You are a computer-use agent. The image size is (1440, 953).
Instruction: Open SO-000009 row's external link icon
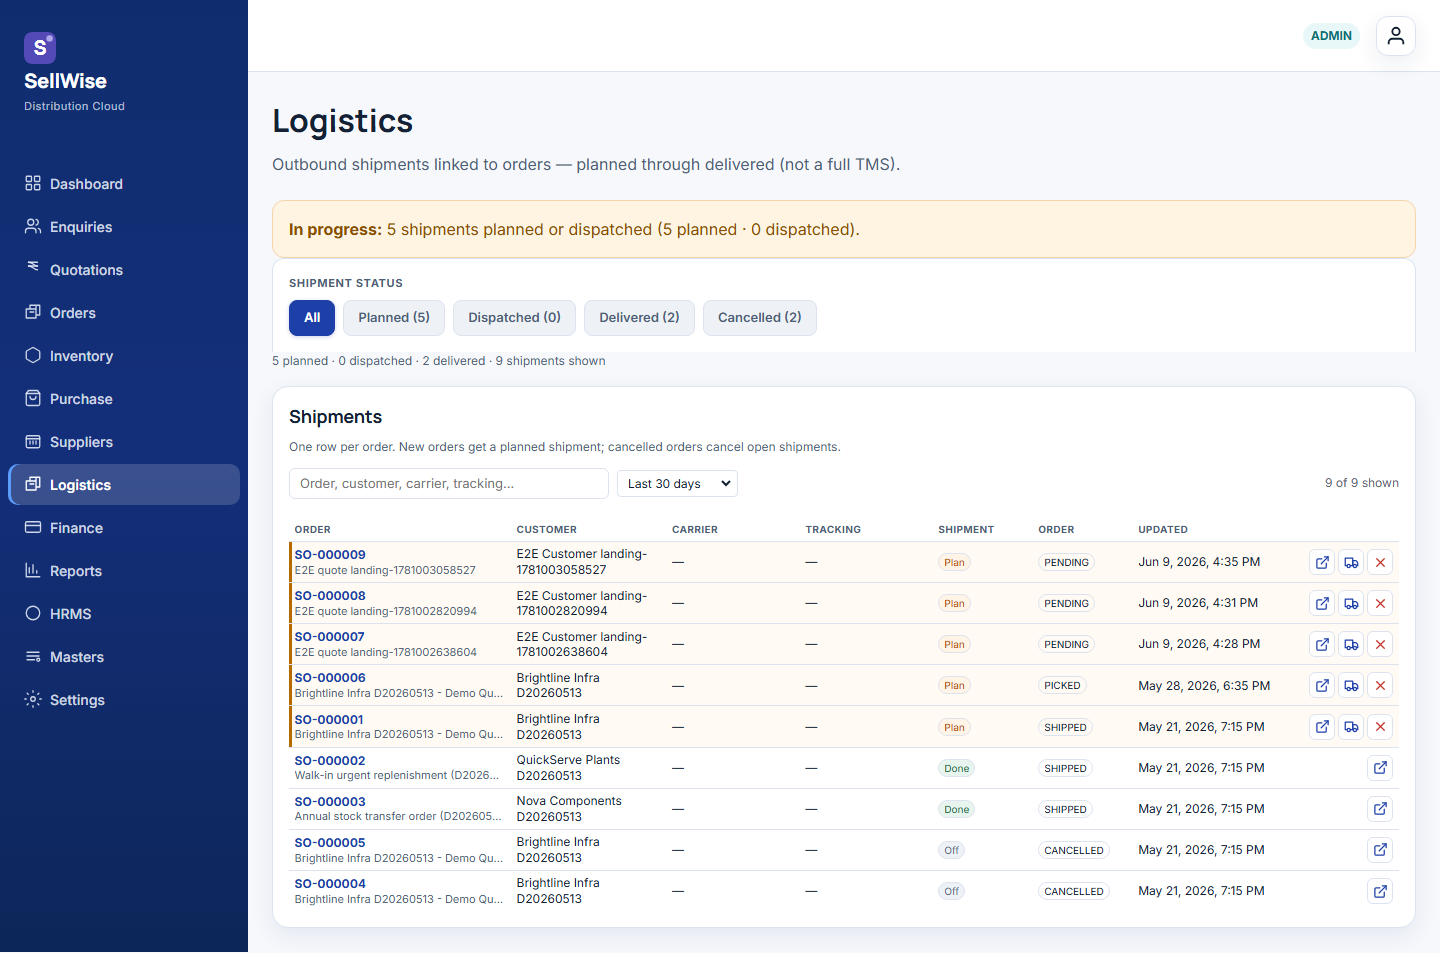[1322, 562]
